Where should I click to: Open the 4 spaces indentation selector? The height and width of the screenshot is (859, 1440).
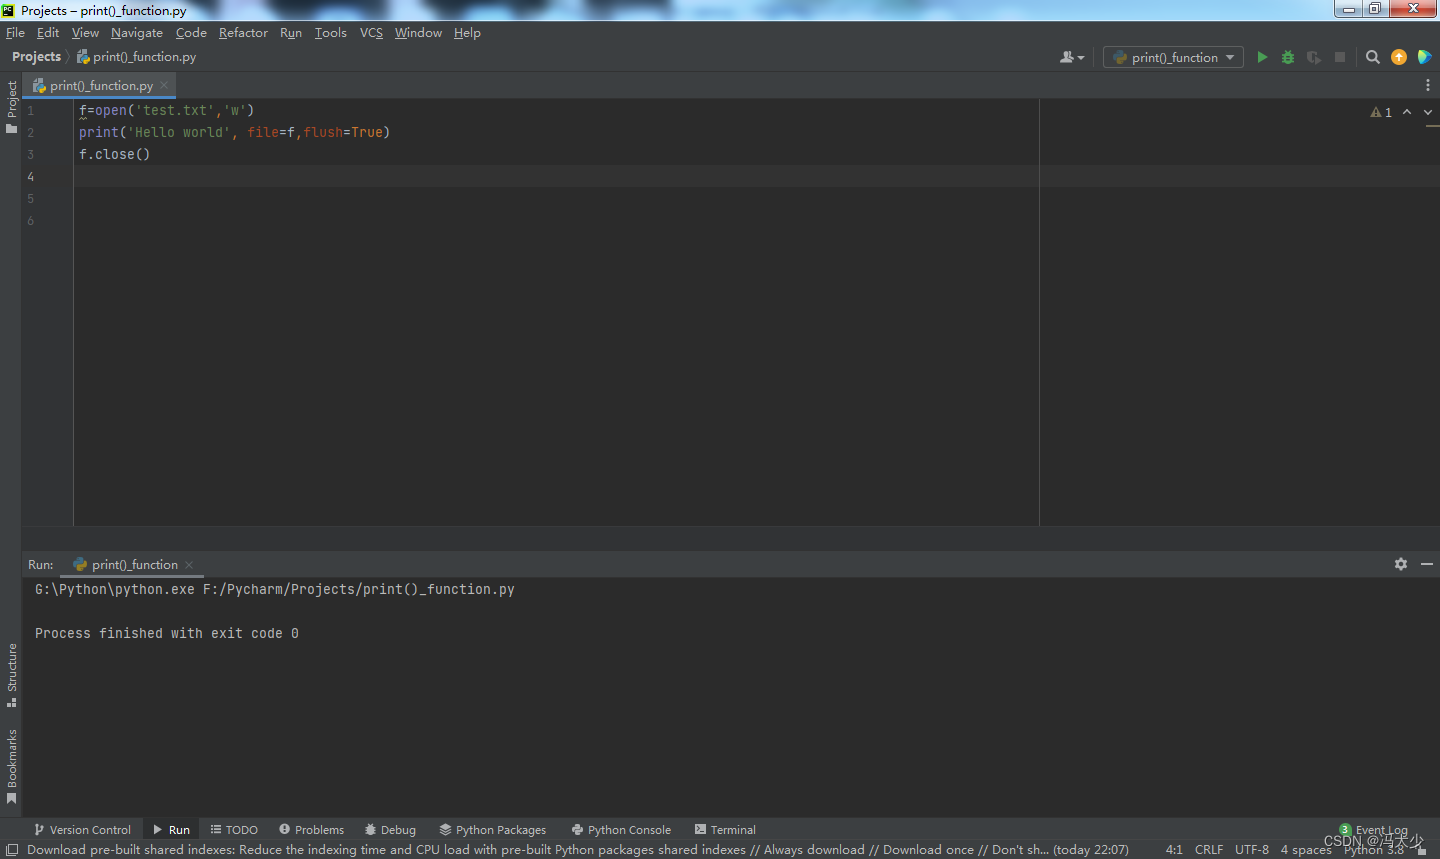pyautogui.click(x=1305, y=850)
